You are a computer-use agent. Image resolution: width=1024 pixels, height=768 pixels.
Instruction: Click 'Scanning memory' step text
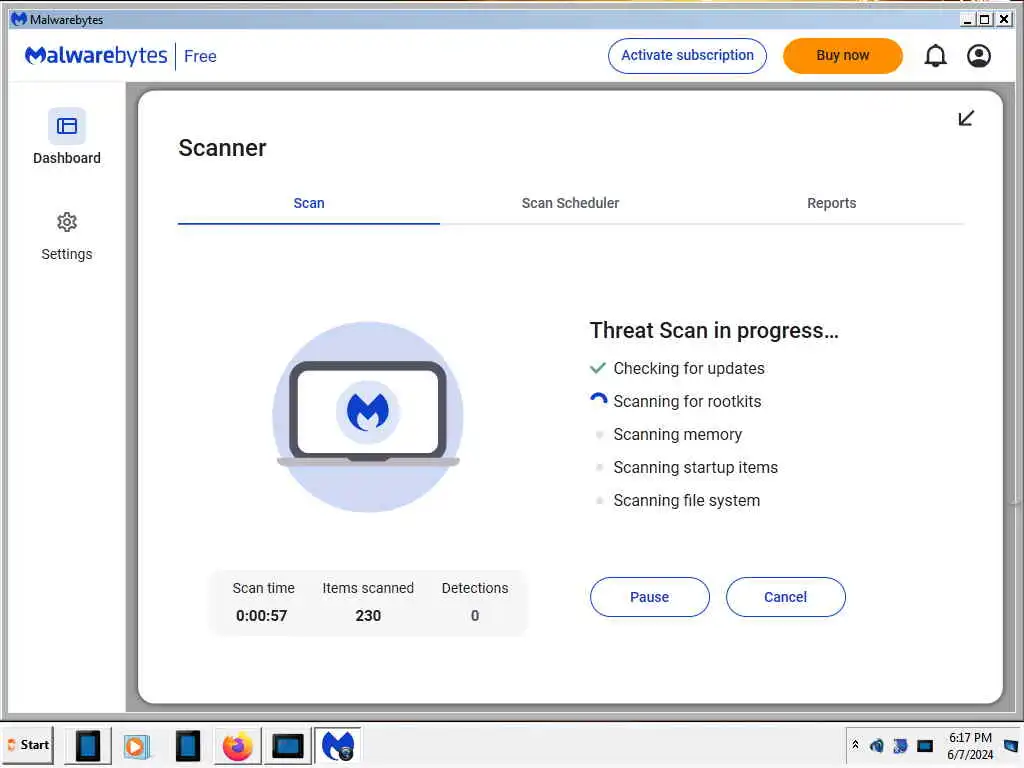coord(677,434)
